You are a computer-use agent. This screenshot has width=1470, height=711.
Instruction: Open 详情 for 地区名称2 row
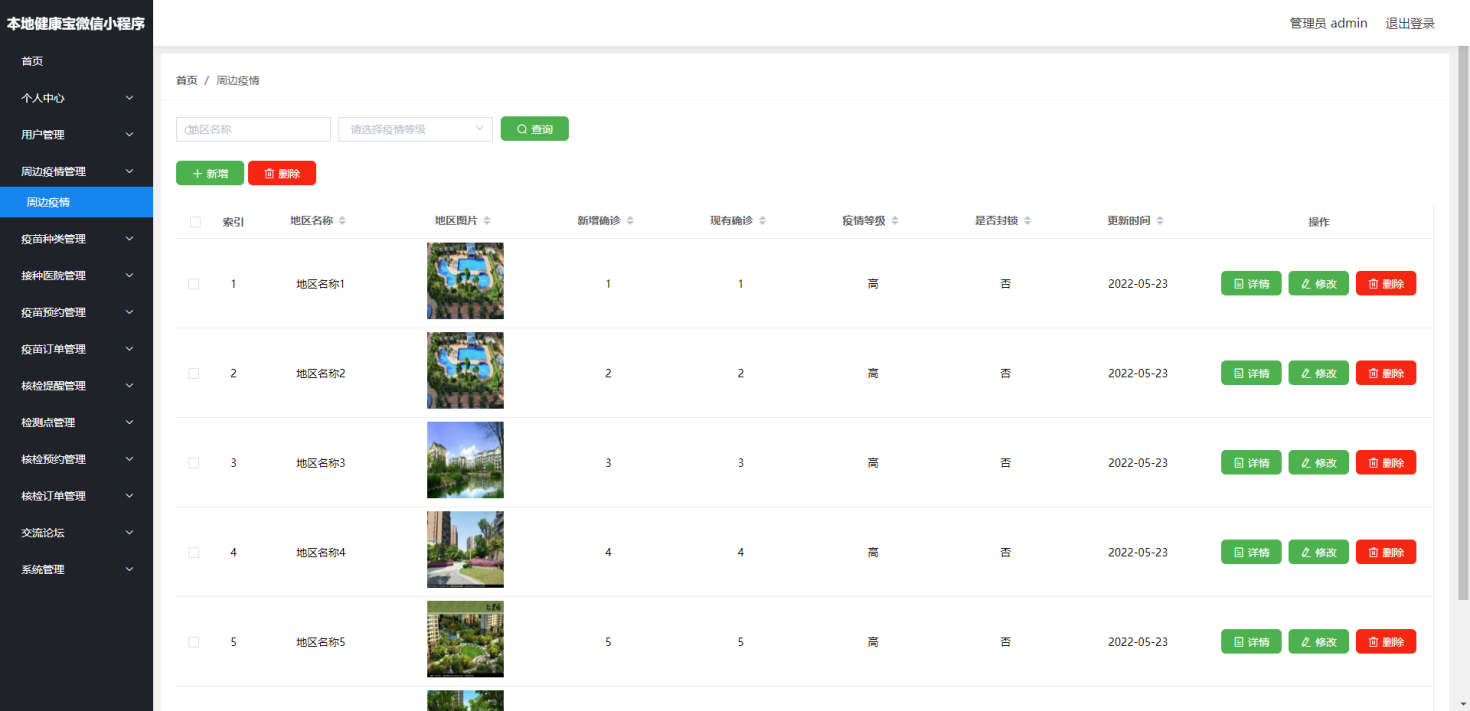1251,373
